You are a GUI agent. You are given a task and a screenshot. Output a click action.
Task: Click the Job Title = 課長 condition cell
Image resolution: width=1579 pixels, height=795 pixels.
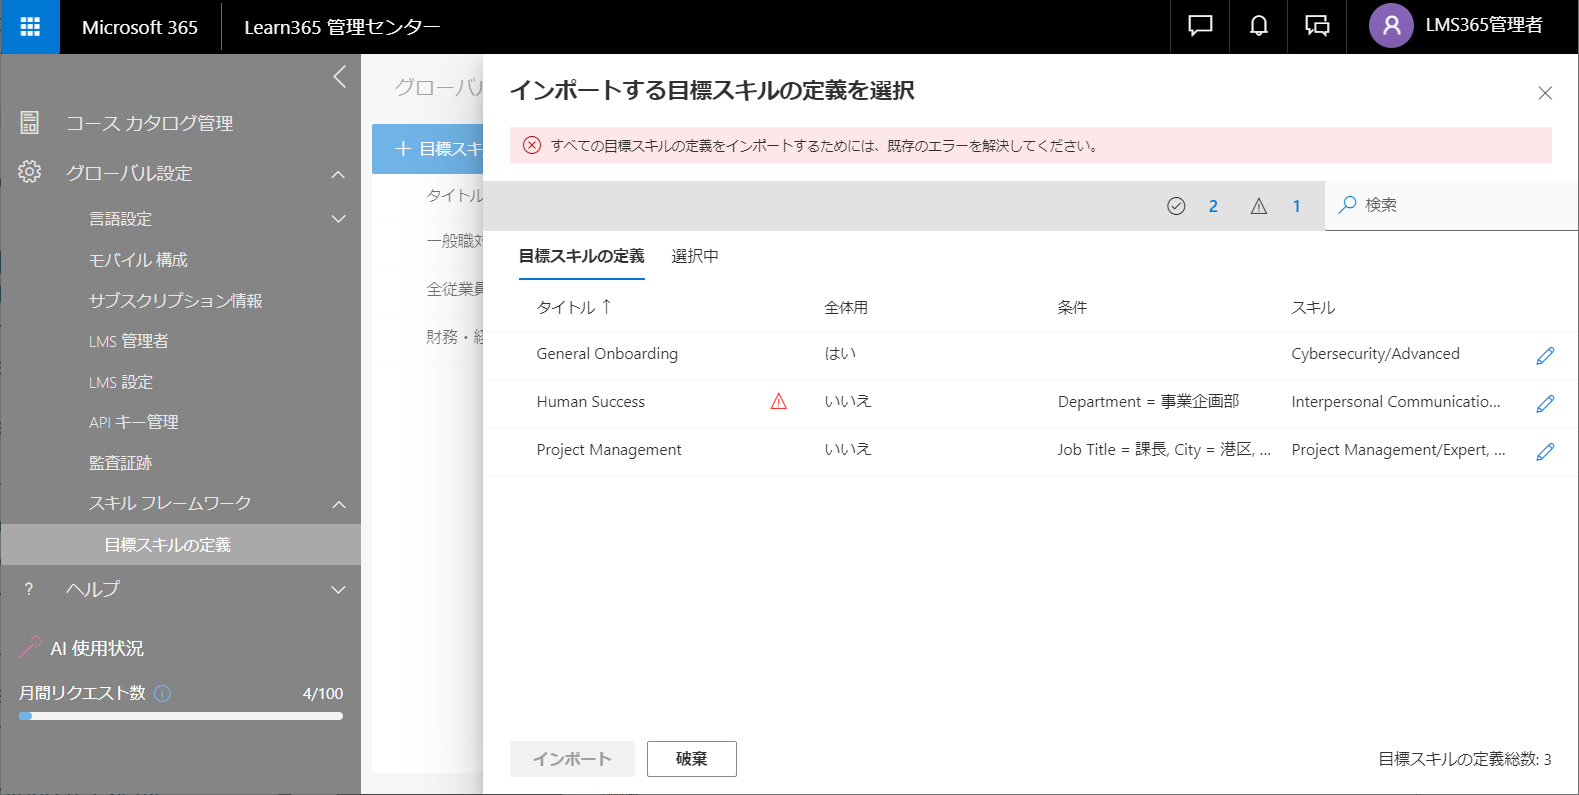pyautogui.click(x=1164, y=450)
